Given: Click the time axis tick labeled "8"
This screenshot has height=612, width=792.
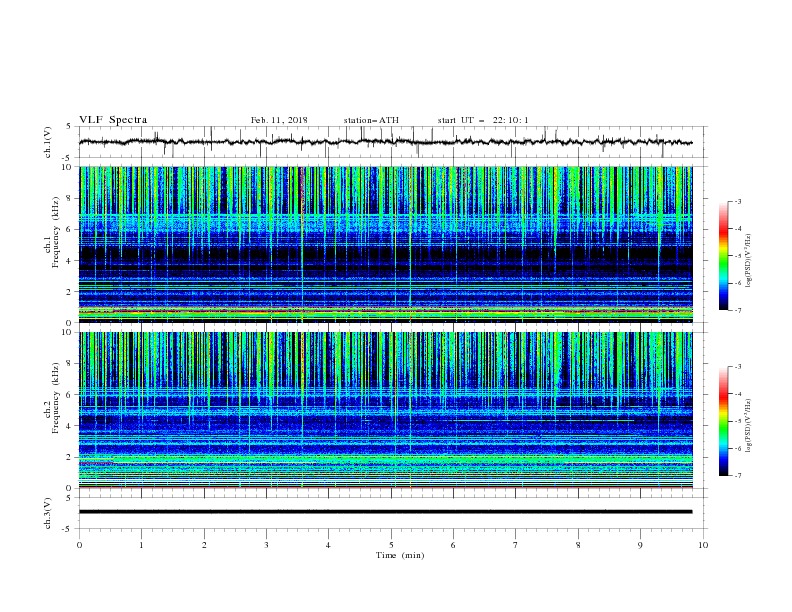Looking at the screenshot, I should (578, 545).
